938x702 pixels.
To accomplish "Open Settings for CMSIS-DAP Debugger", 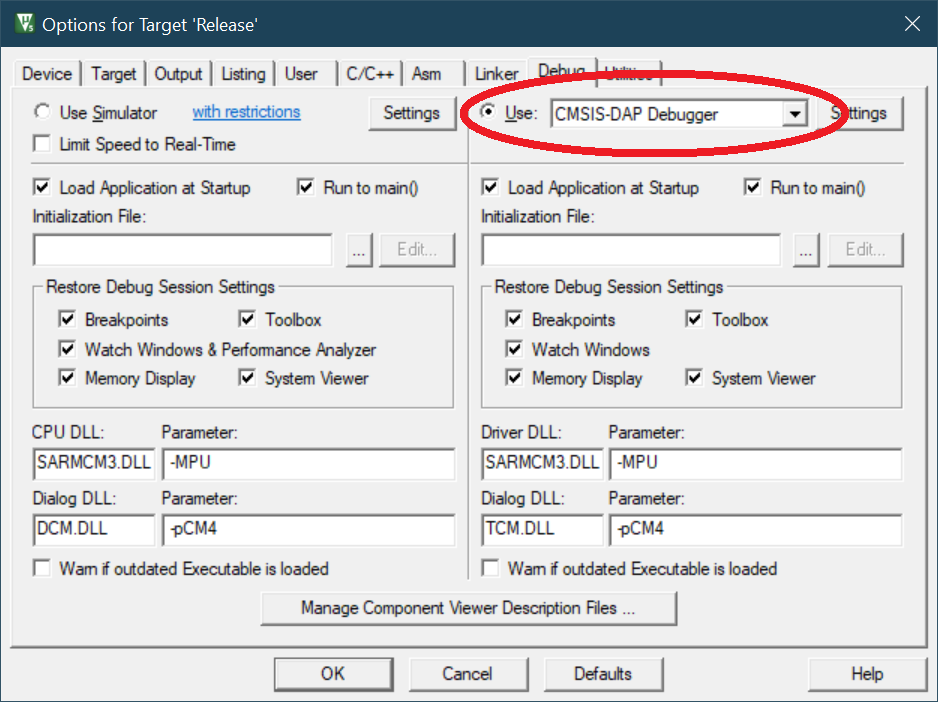I will (860, 113).
